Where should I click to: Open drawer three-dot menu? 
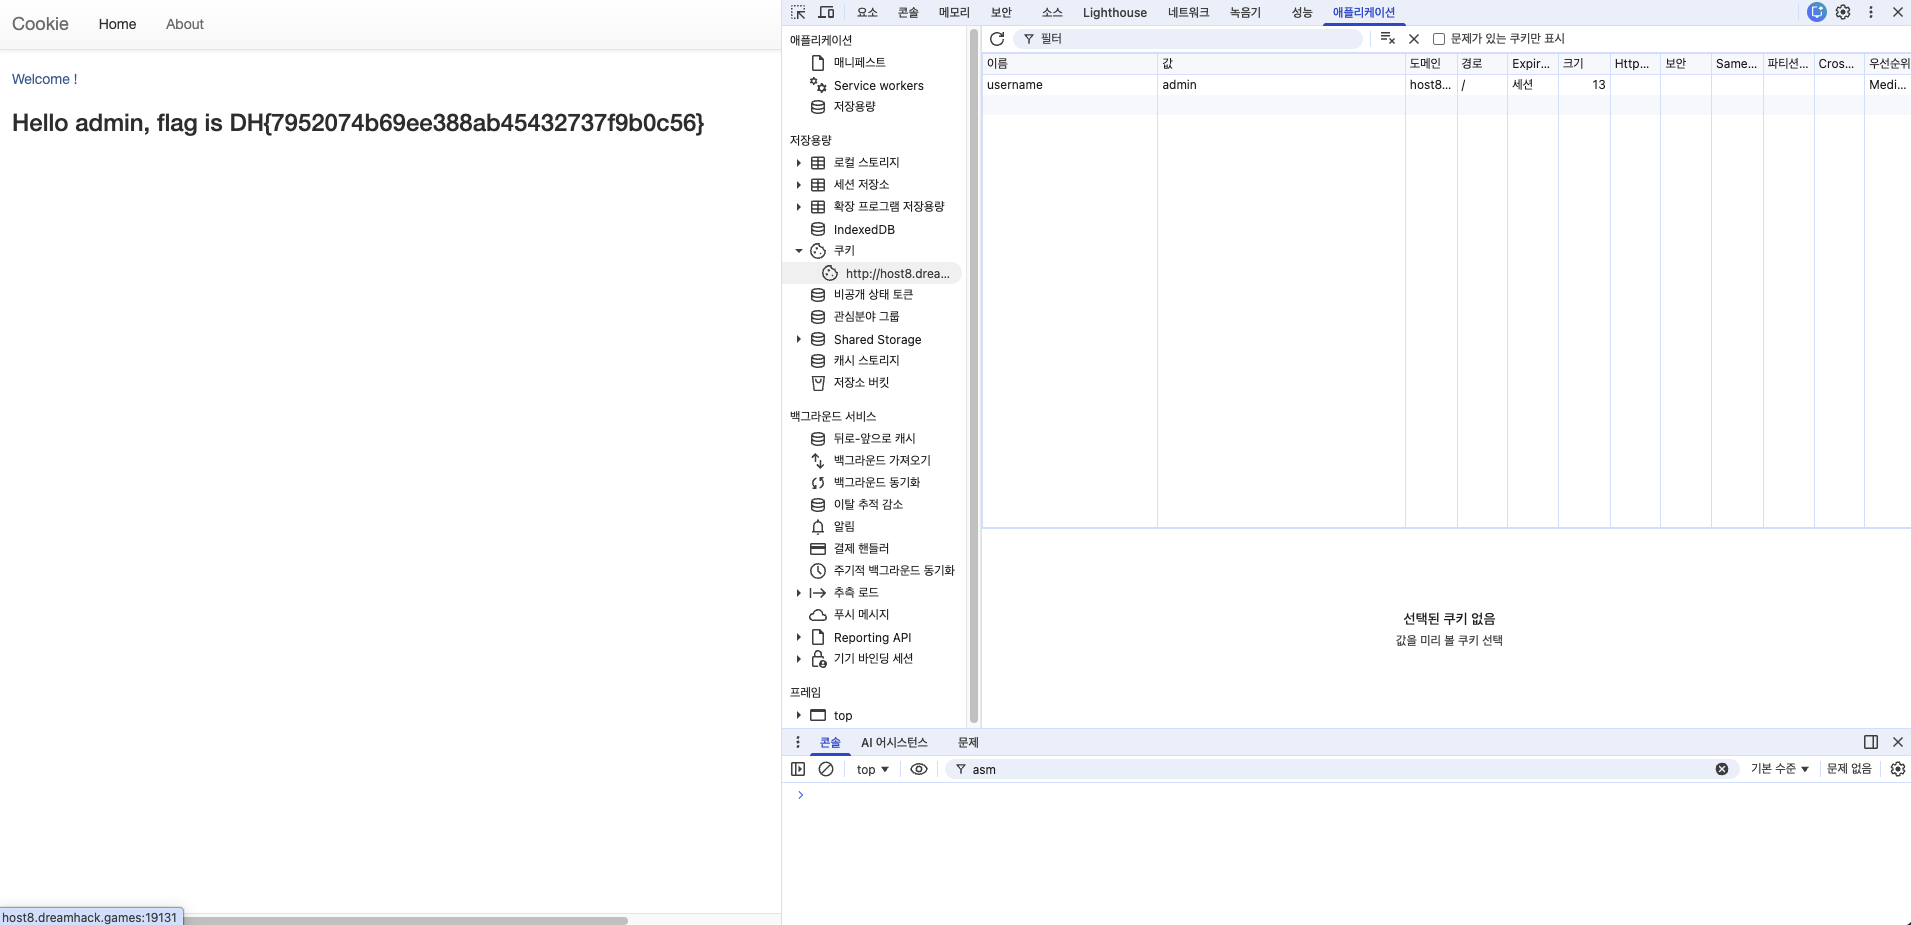[798, 742]
